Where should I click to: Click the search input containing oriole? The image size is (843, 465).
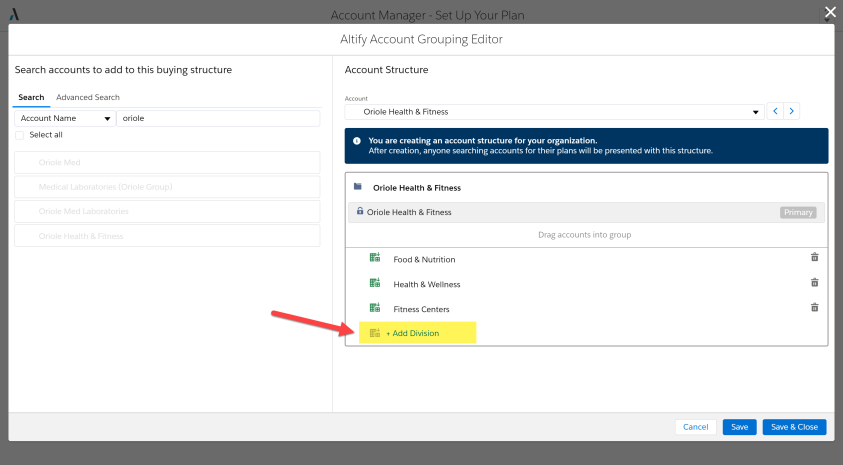(218, 118)
